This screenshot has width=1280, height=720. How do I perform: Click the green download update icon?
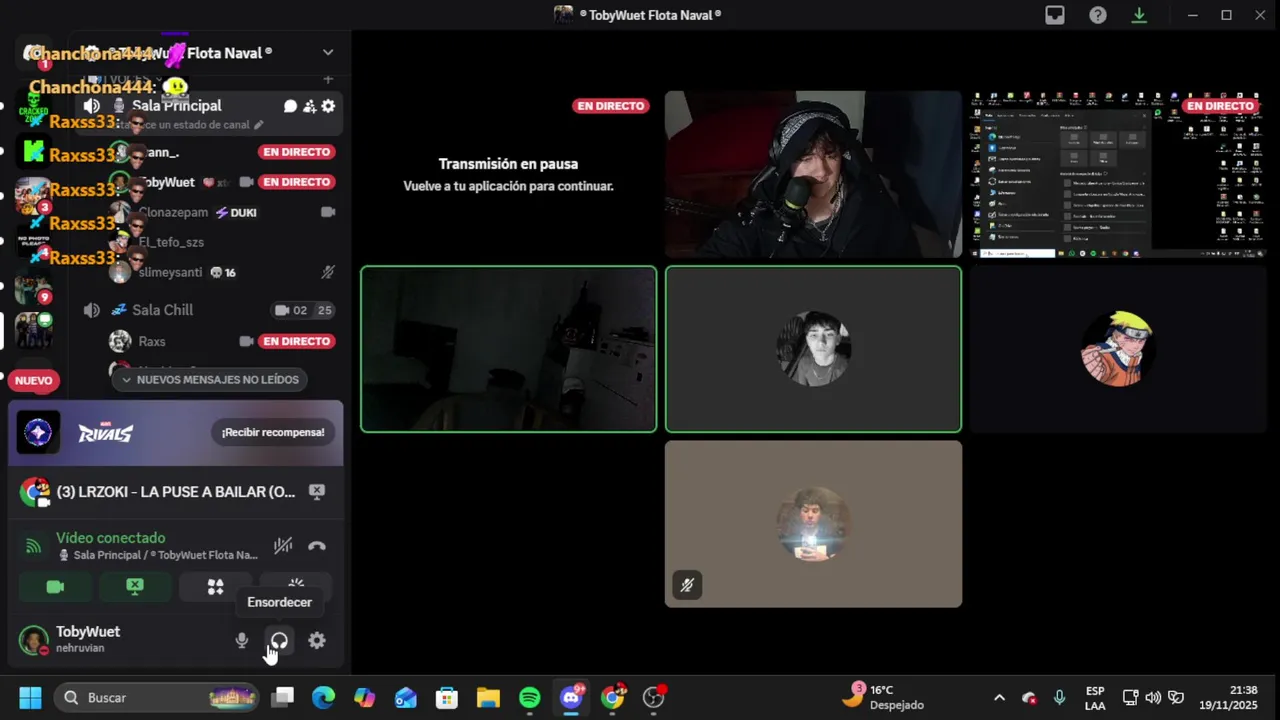coord(1139,15)
